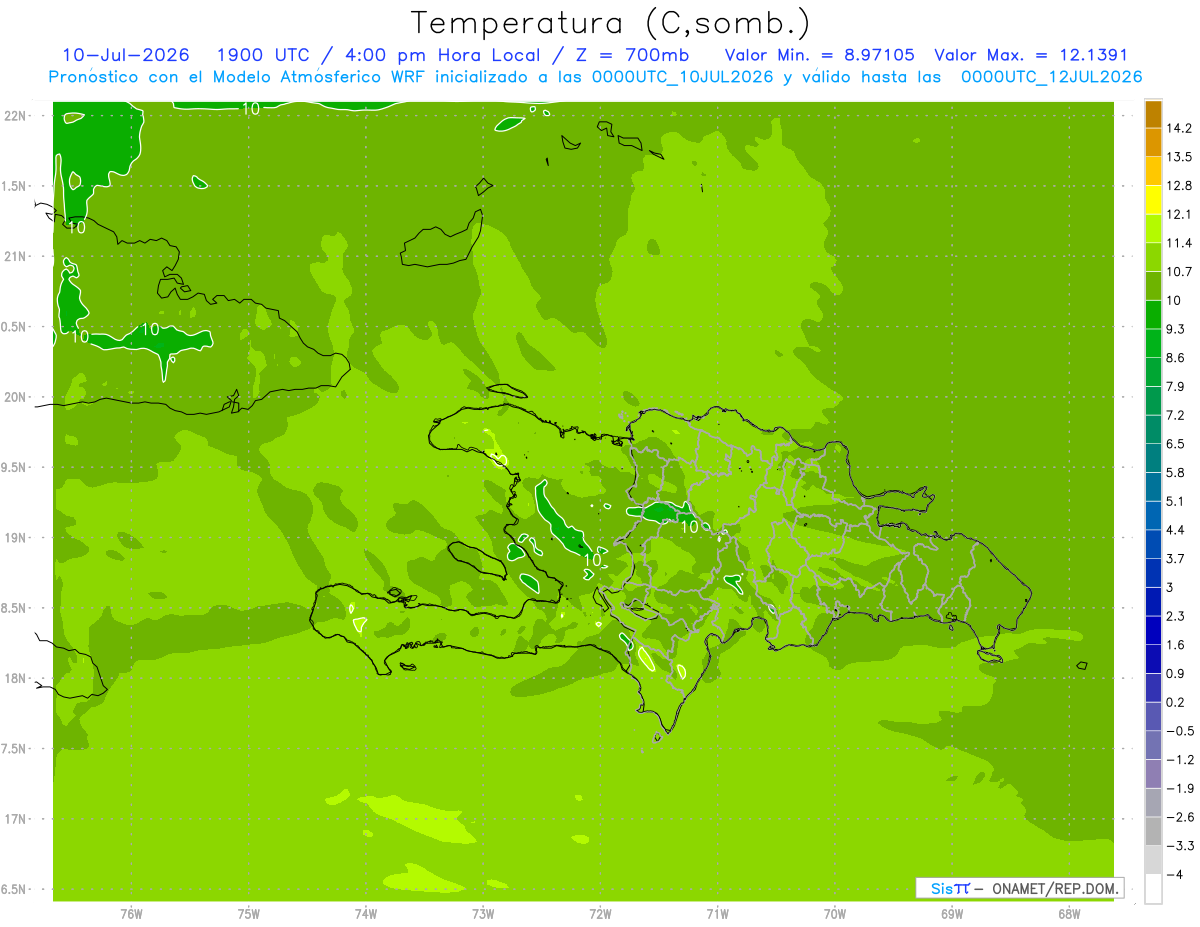Click "Valor Max. = 12.1391" text
The image size is (1200, 927).
(1031, 55)
